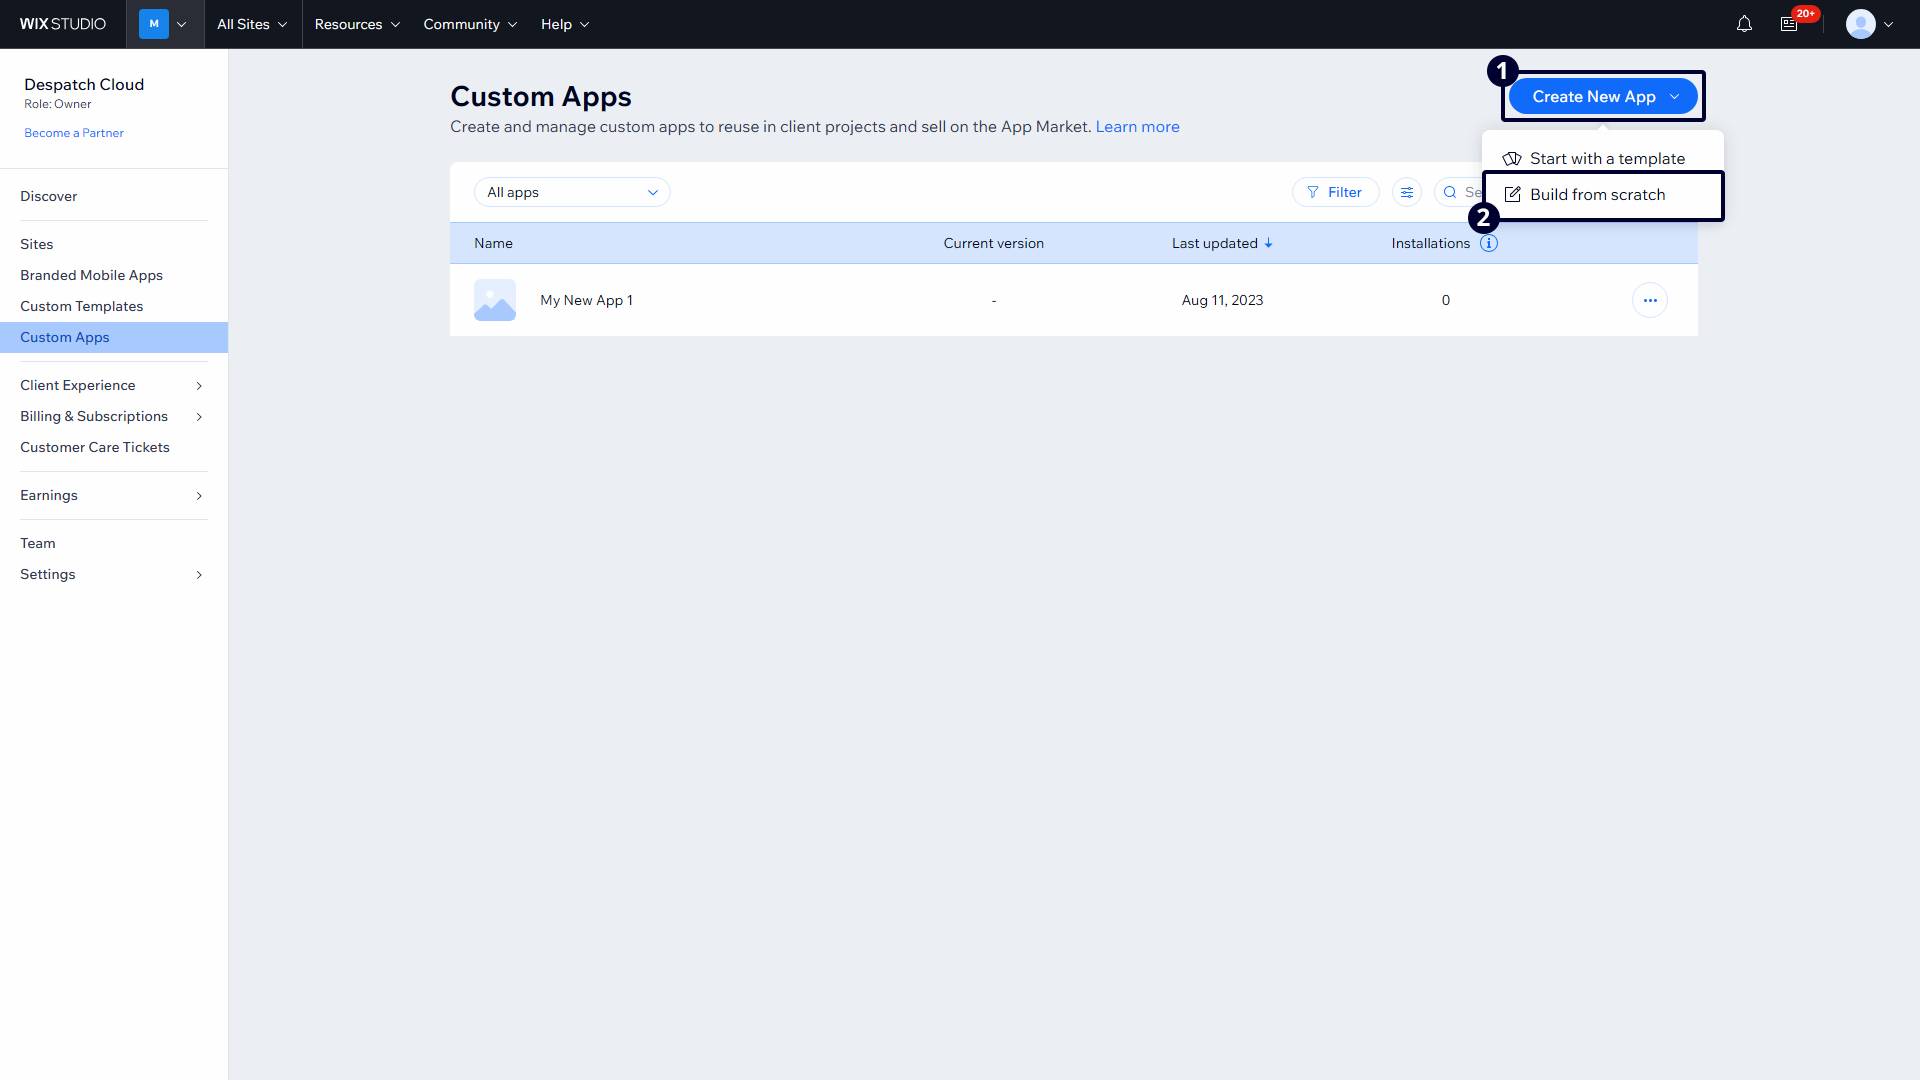Viewport: 1920px width, 1080px height.
Task: Click the Create New App button
Action: tap(1594, 97)
